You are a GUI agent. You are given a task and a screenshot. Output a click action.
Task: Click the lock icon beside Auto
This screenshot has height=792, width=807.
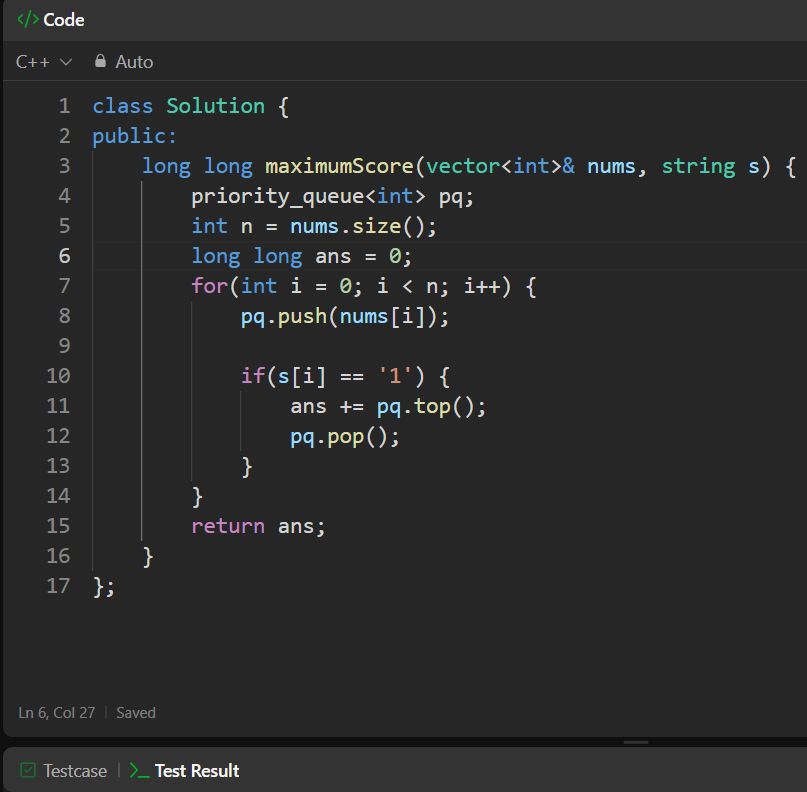(100, 61)
